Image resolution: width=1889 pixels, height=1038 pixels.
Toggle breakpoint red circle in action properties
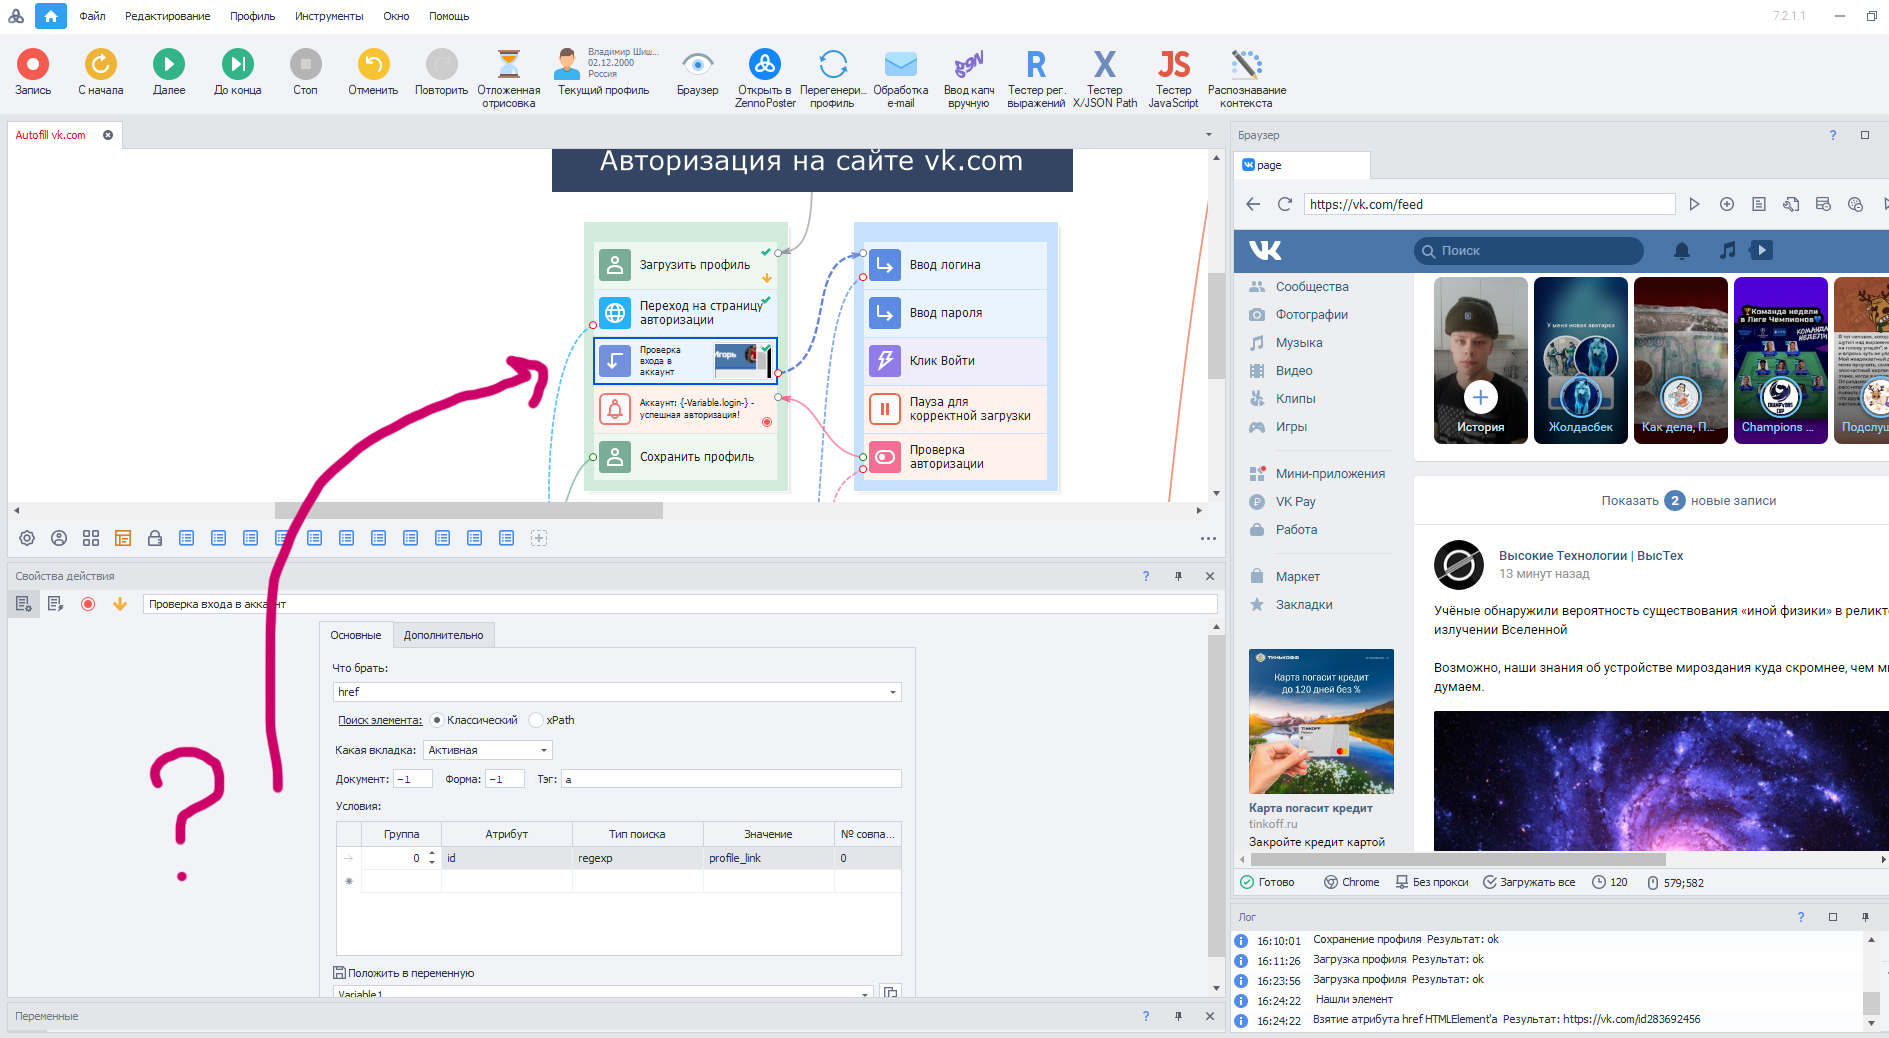point(88,604)
